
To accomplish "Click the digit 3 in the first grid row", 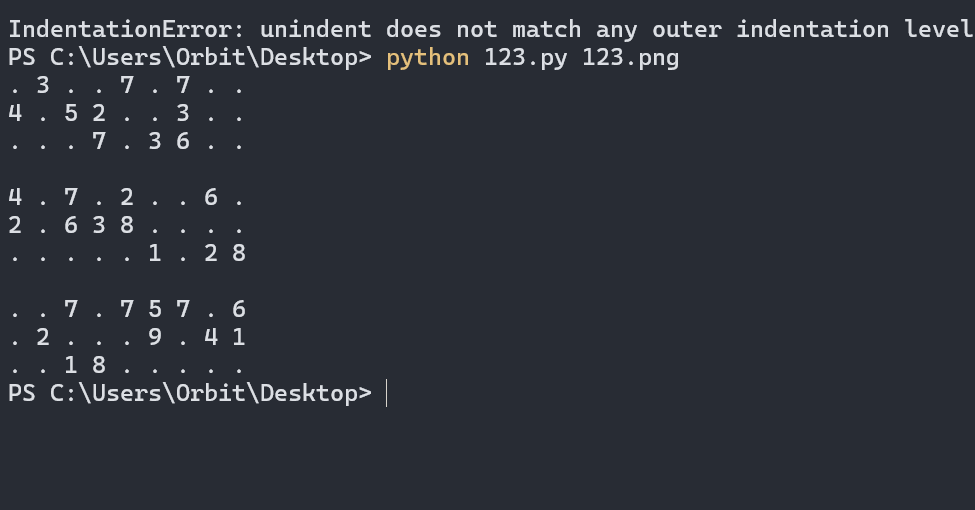I will 43,85.
